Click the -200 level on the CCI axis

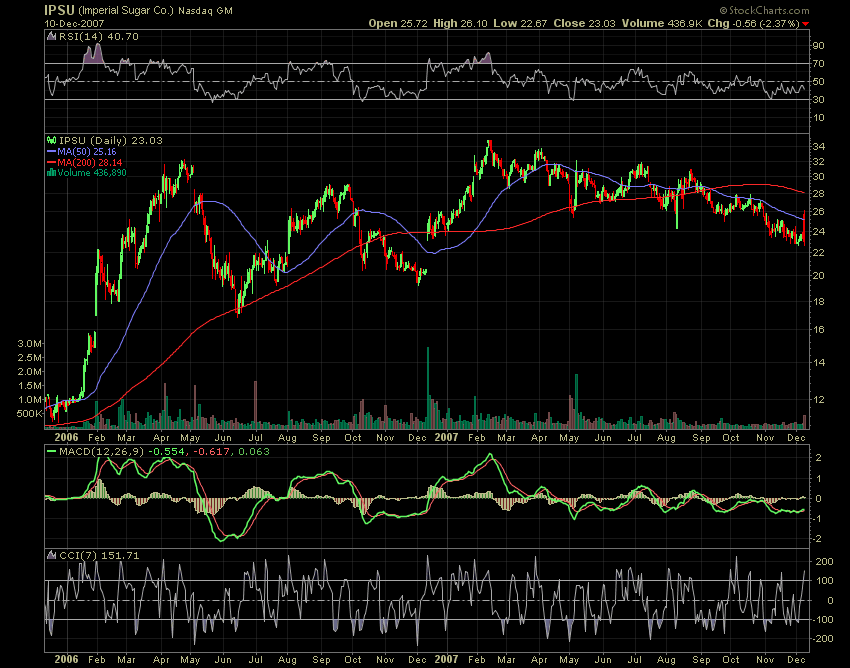pos(822,639)
